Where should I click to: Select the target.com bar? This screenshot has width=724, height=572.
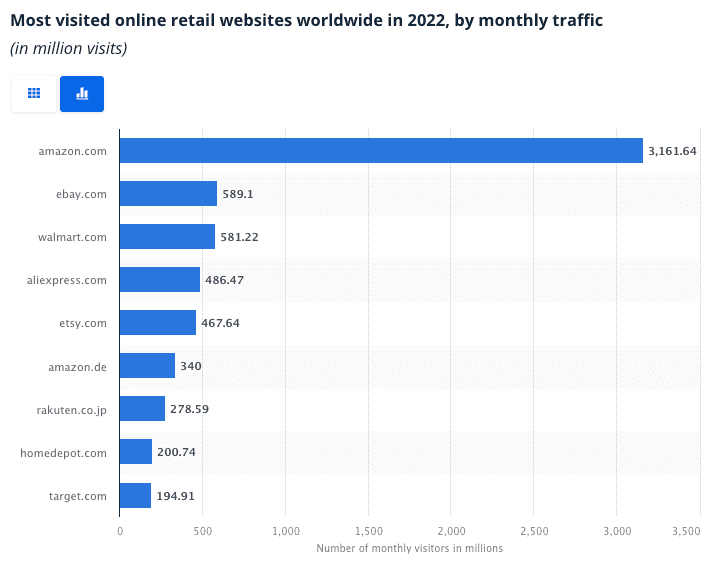[x=135, y=495]
